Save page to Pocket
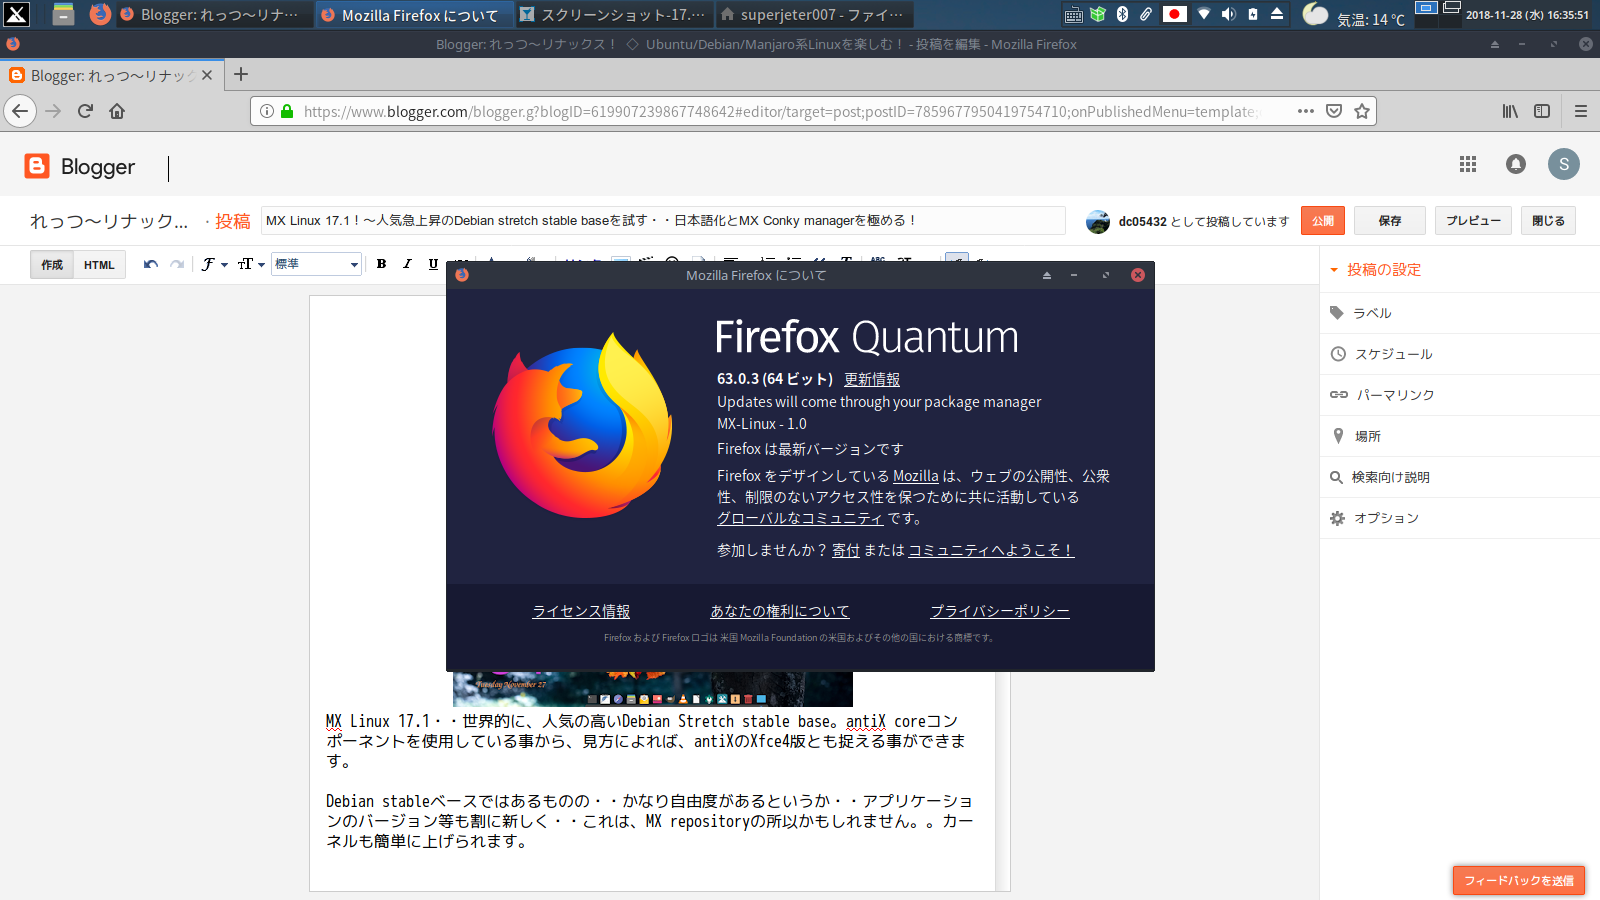This screenshot has width=1600, height=900. point(1333,111)
